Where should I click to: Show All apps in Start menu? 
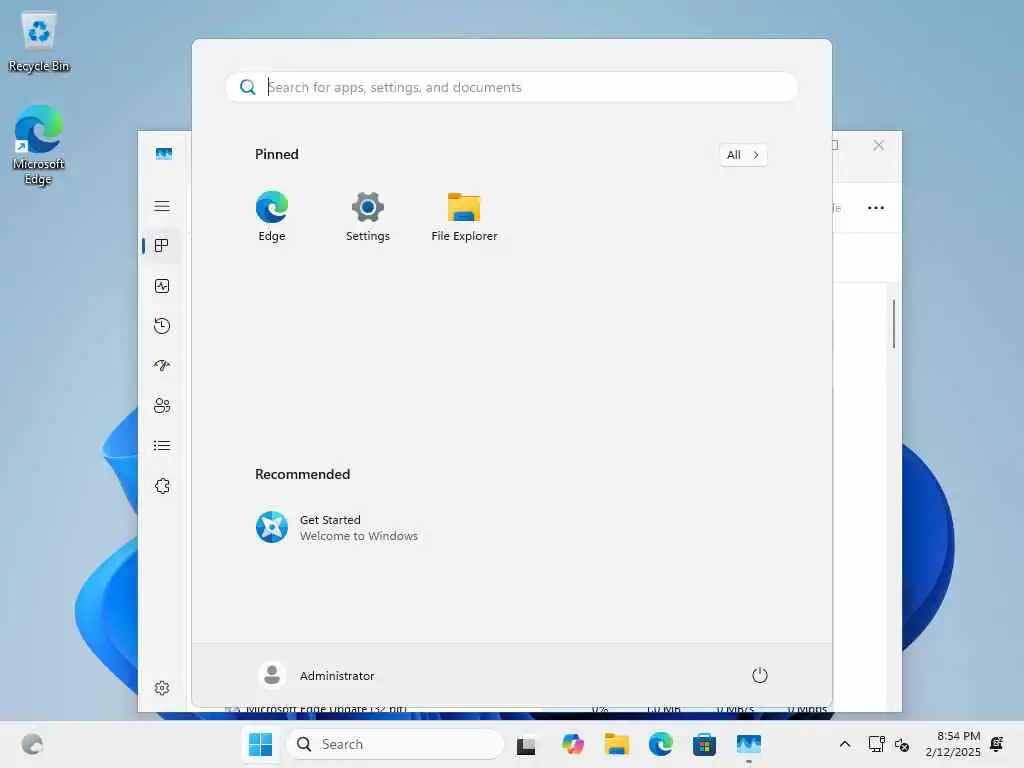(743, 155)
